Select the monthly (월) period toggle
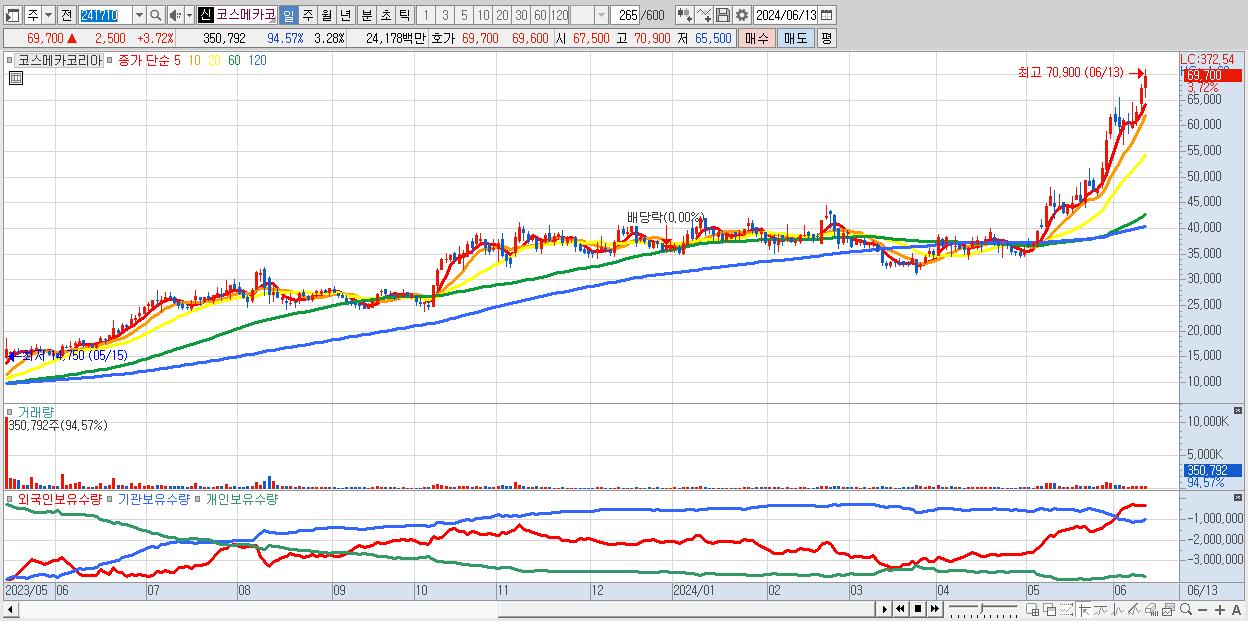 click(326, 15)
